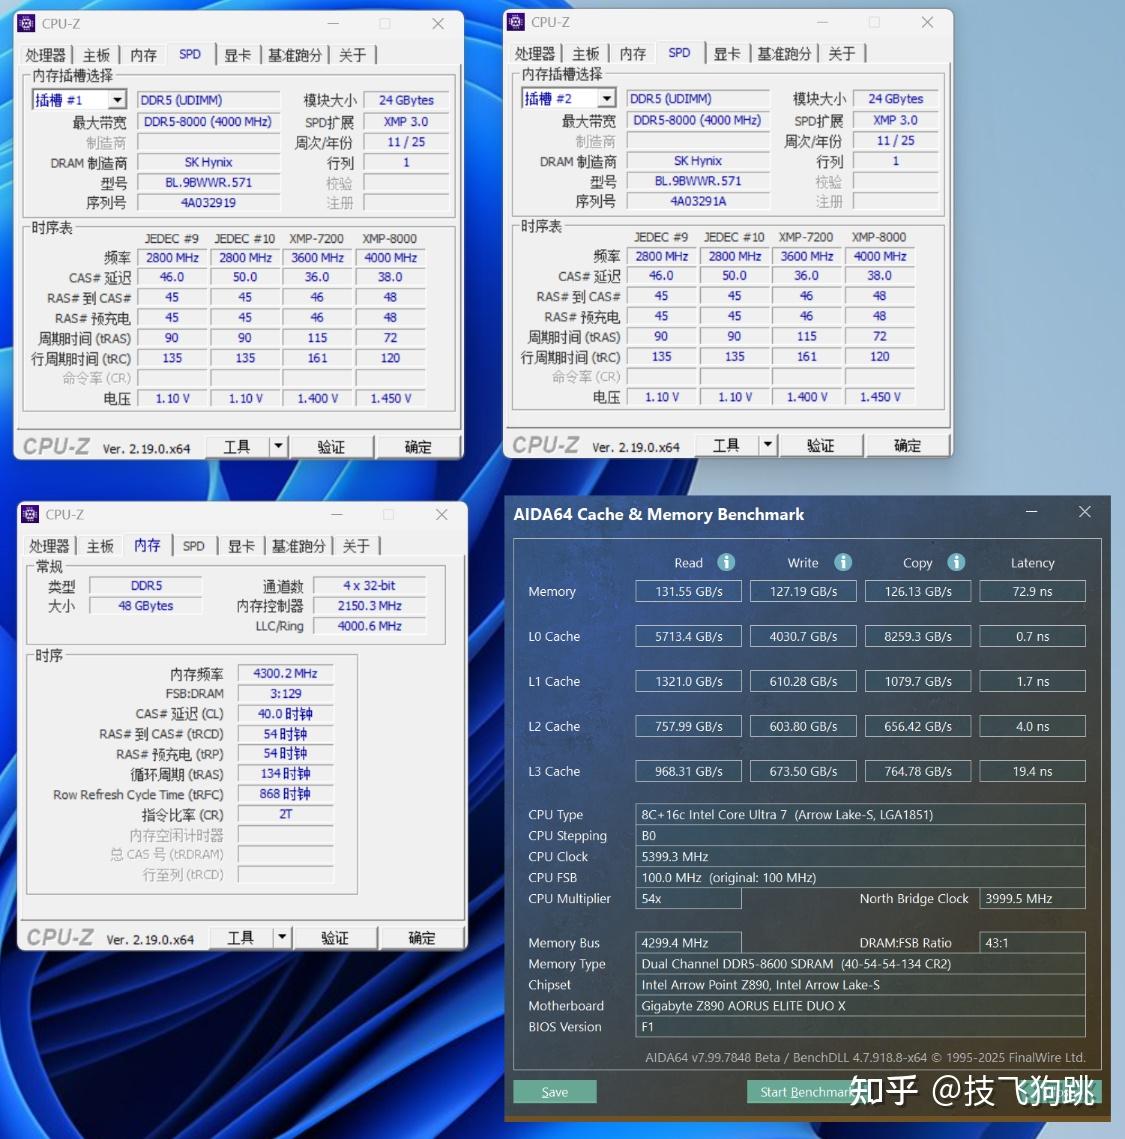The height and width of the screenshot is (1139, 1125).
Task: Expand the 工具 arrow in memory window
Action: [282, 937]
